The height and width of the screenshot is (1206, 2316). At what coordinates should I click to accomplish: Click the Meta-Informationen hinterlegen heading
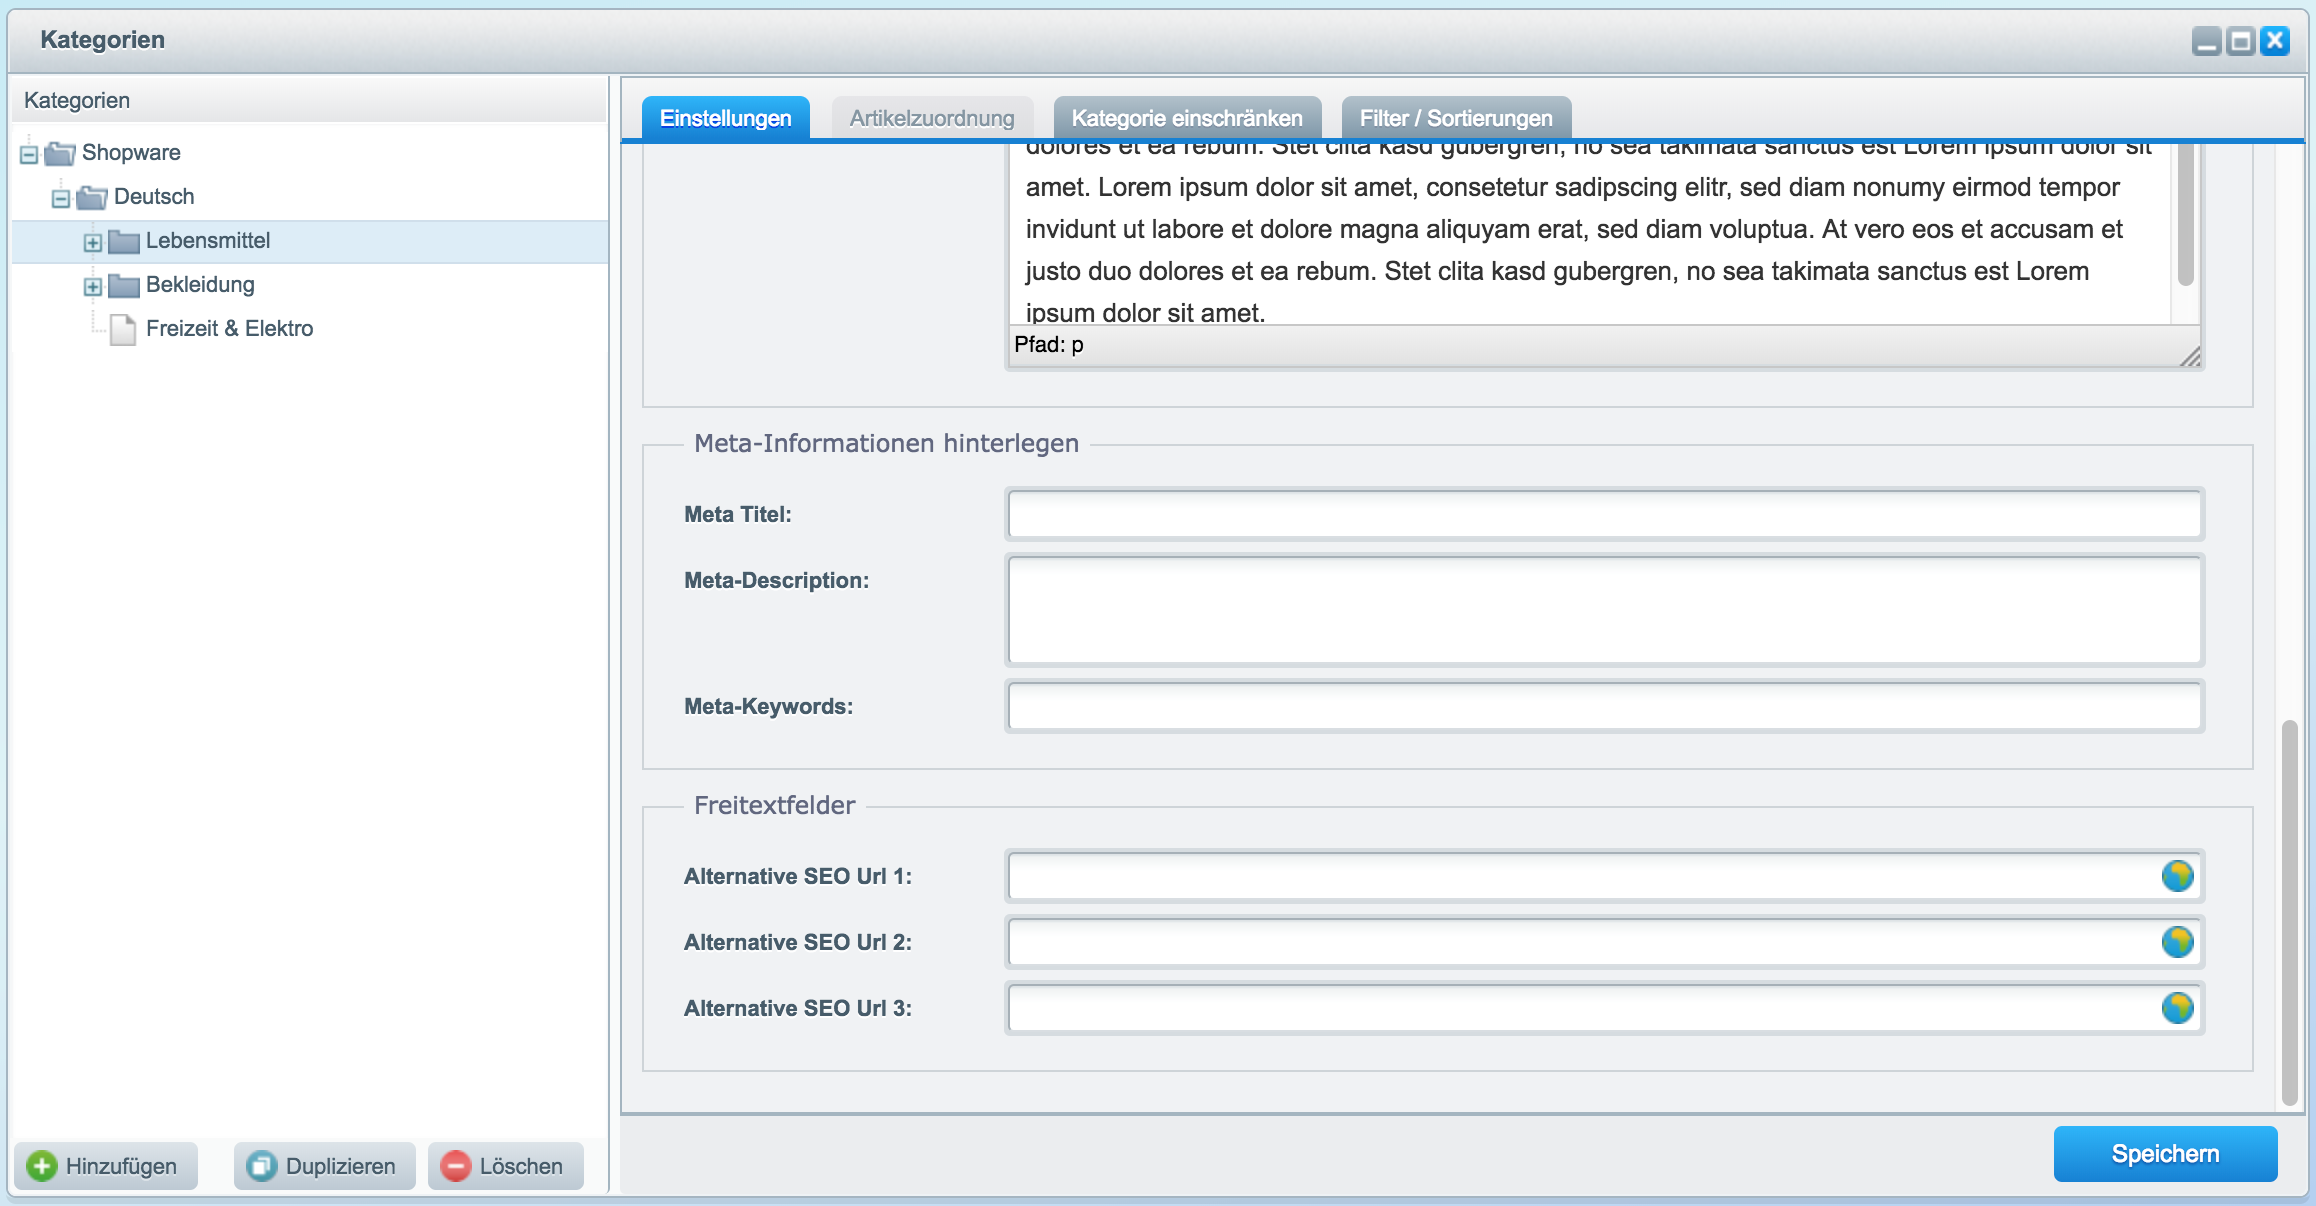(x=886, y=443)
